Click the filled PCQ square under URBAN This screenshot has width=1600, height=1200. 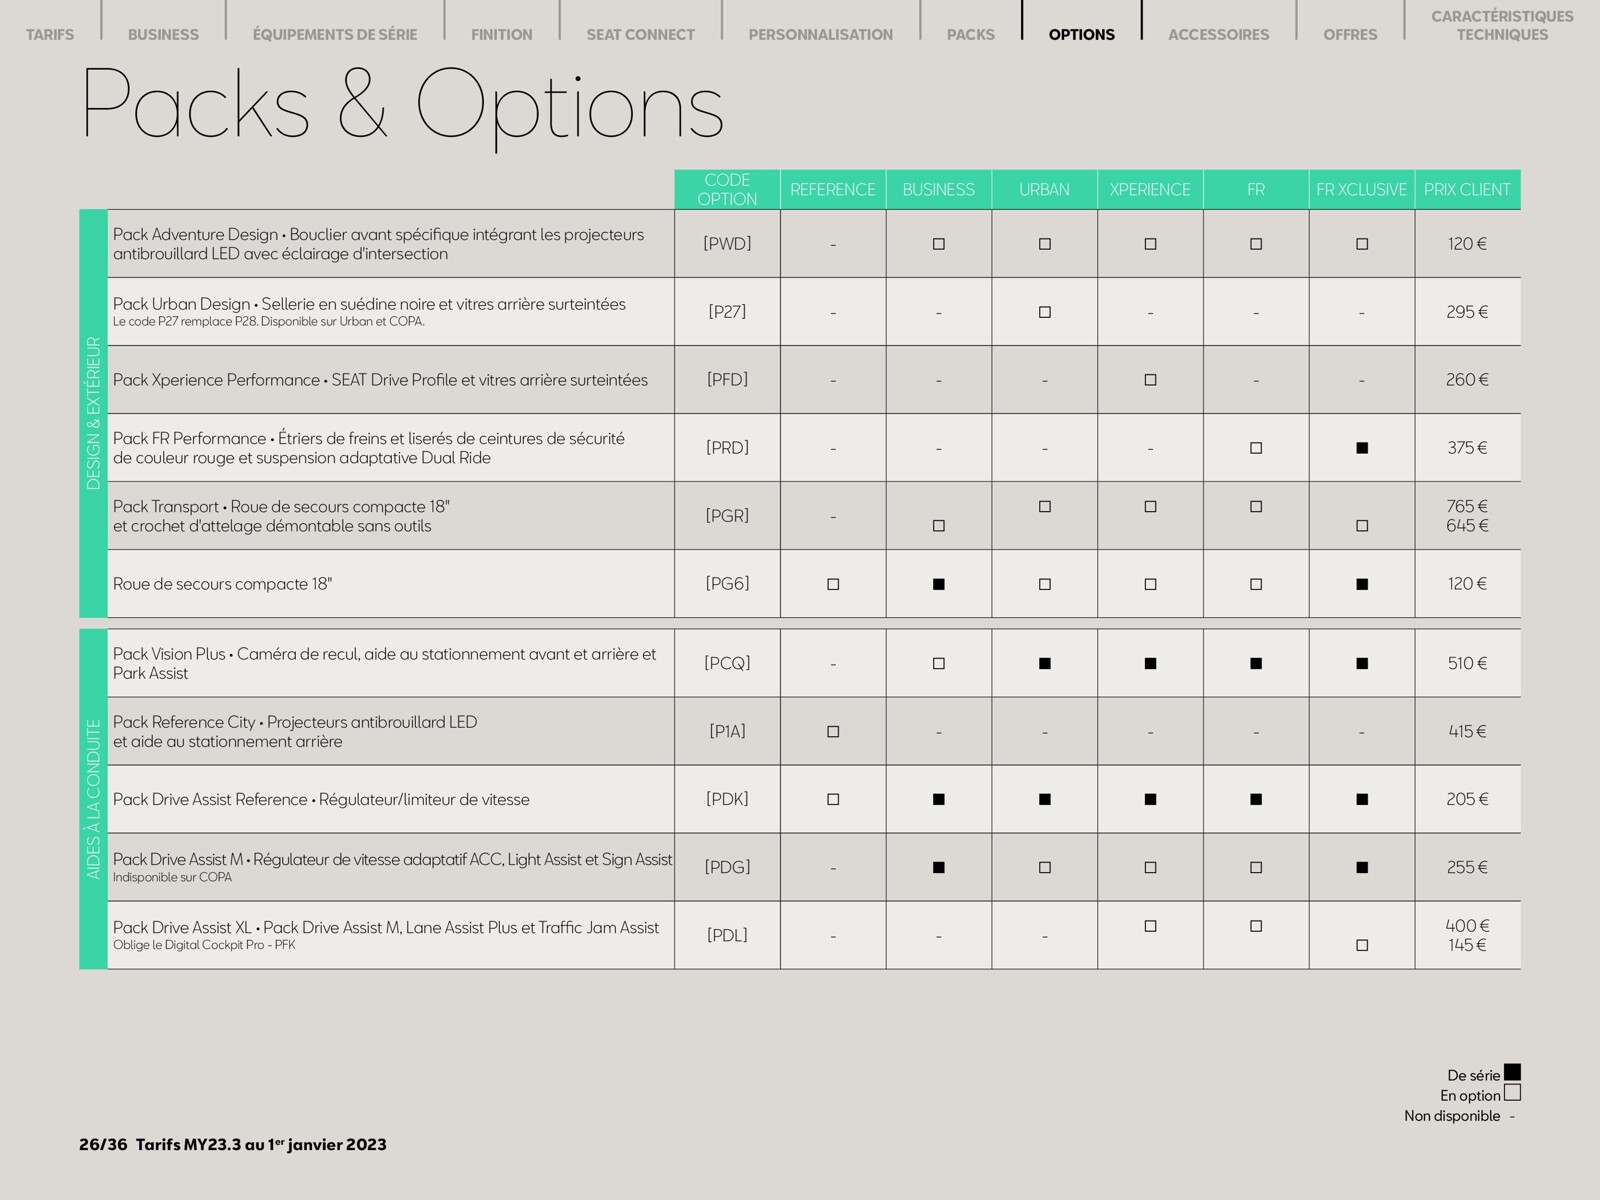tap(1045, 663)
